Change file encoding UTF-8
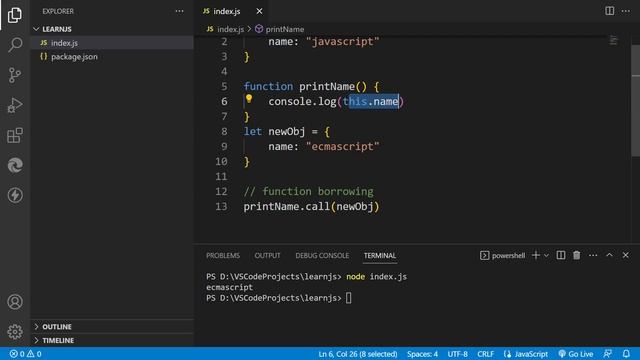Screen dimensions: 640x360 457,354
